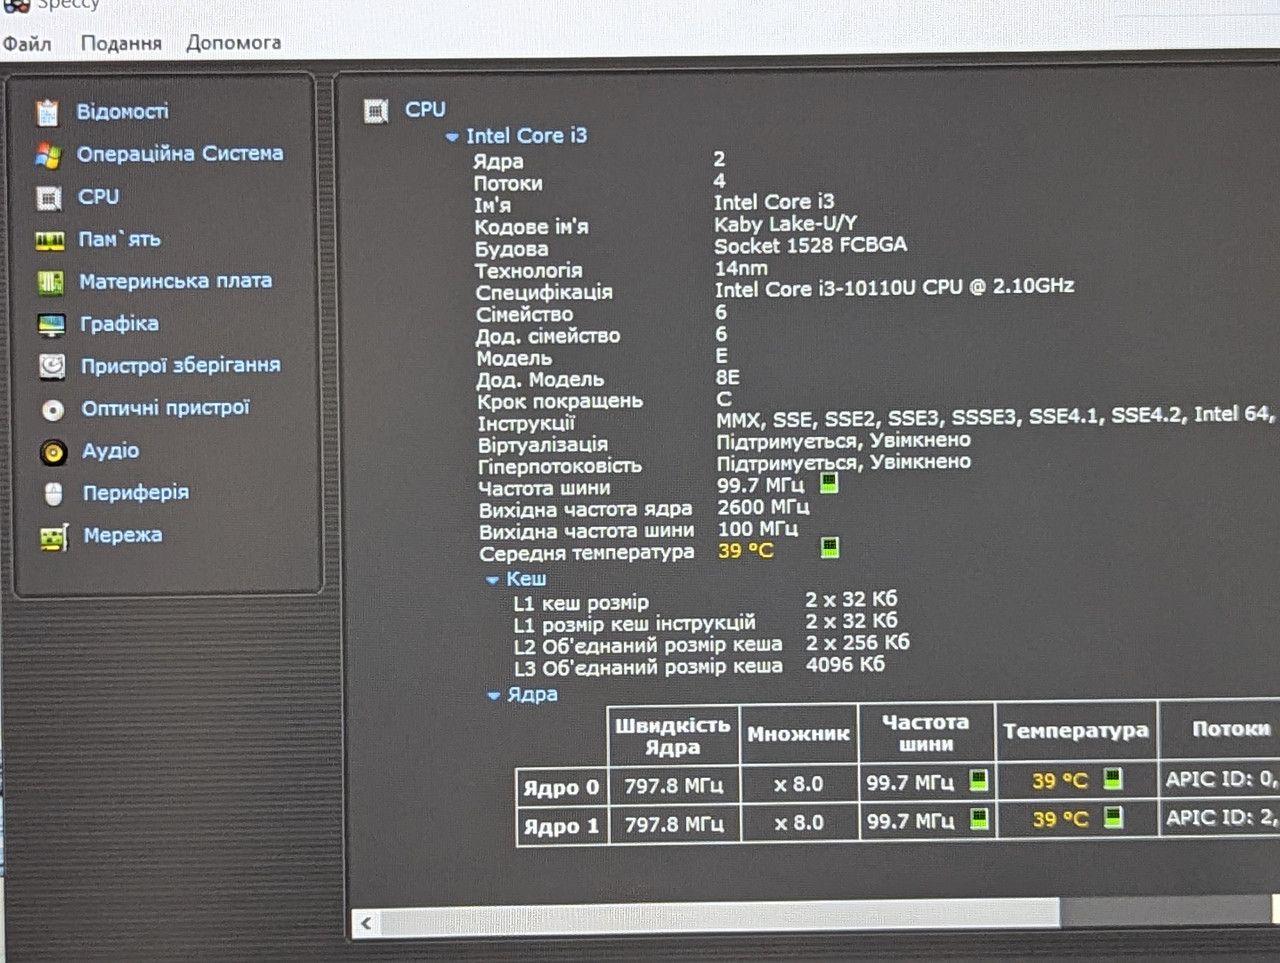Click the Частота шини column header

[926, 732]
